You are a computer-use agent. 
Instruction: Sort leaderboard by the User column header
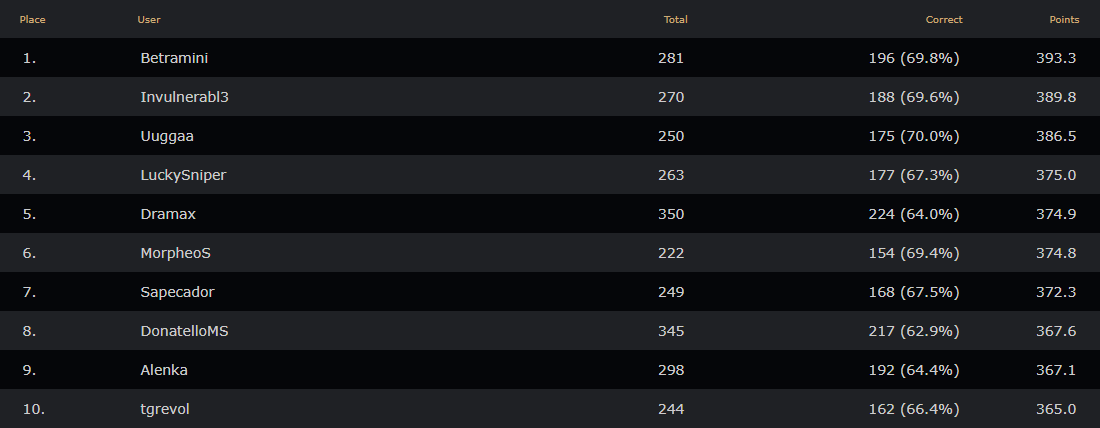(149, 20)
